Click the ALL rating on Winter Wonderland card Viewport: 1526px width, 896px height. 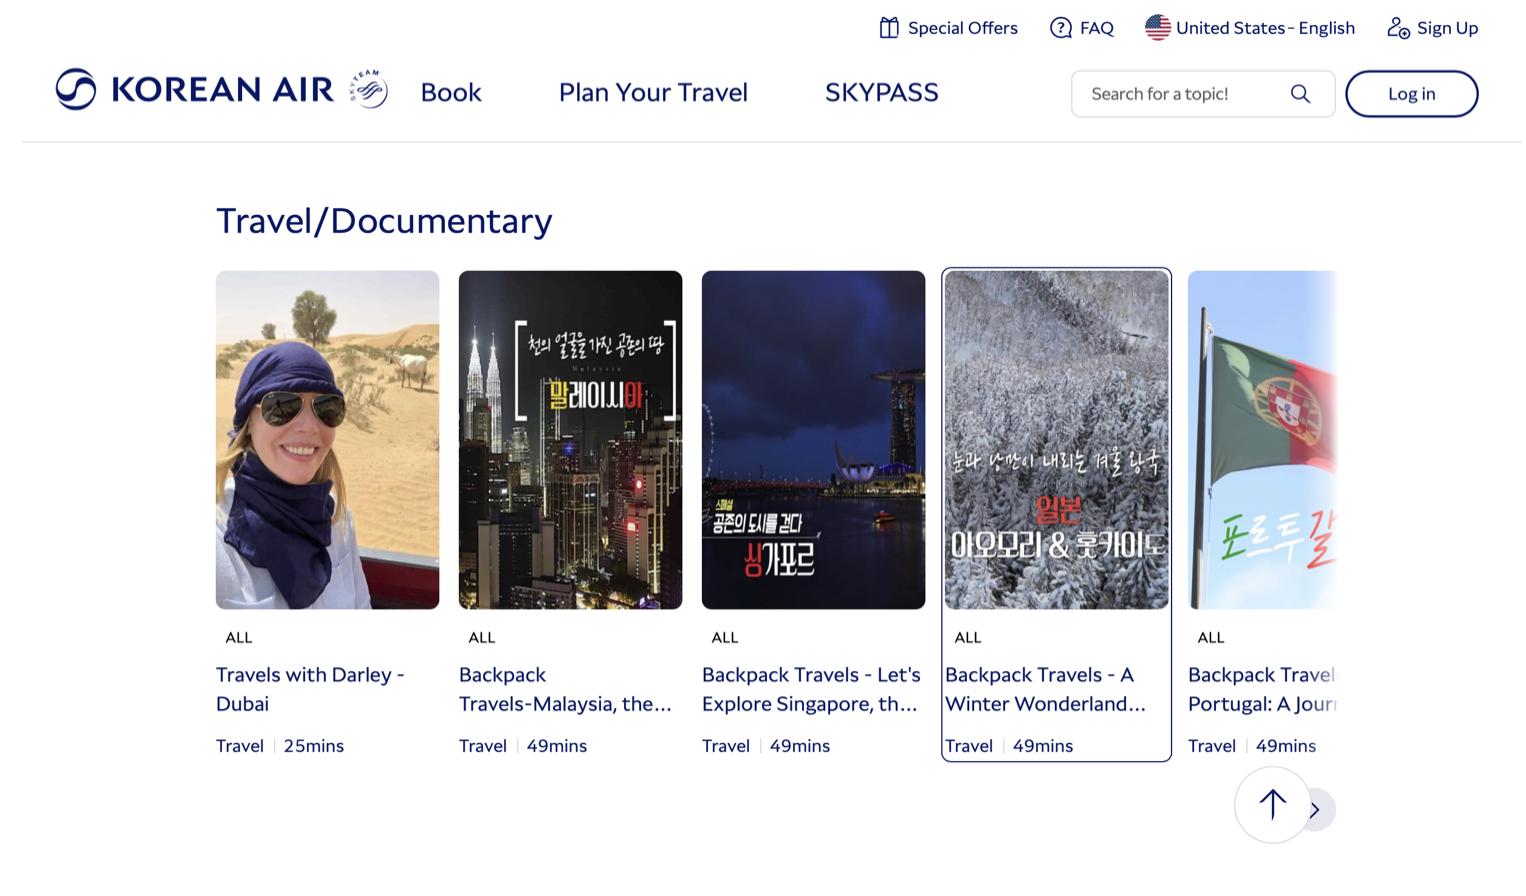968,638
